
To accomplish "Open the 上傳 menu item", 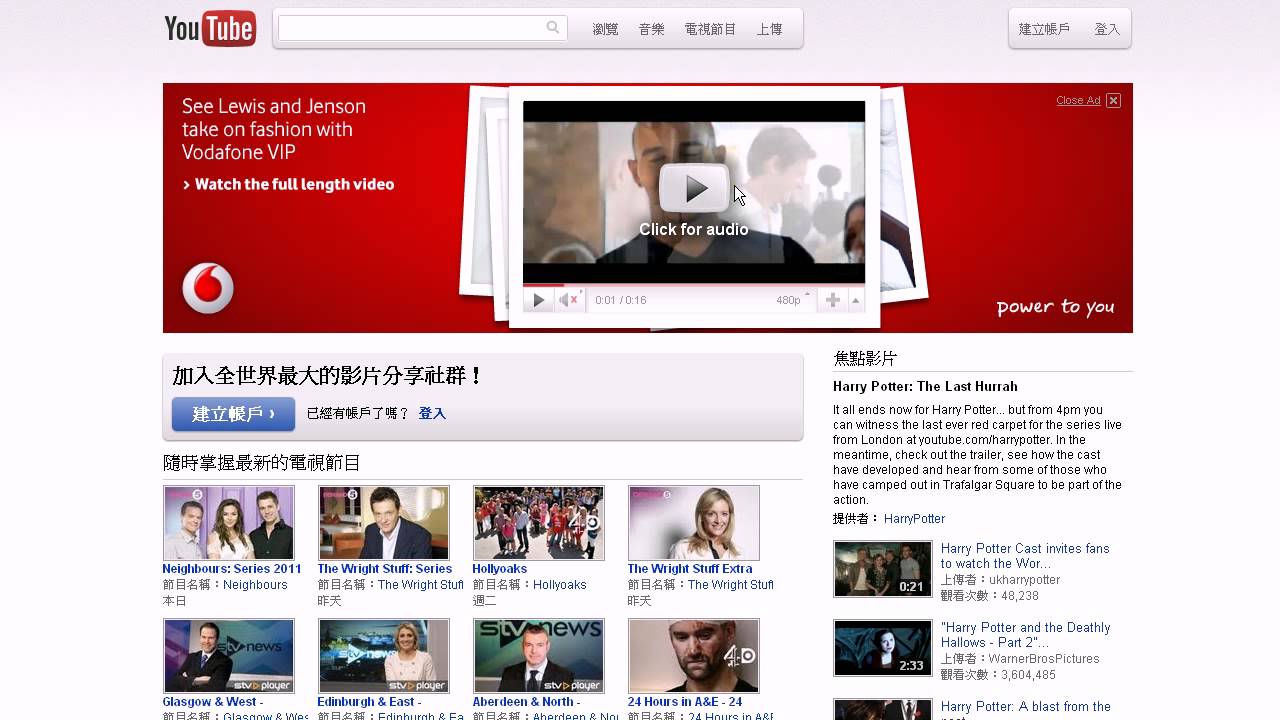I will tap(769, 29).
